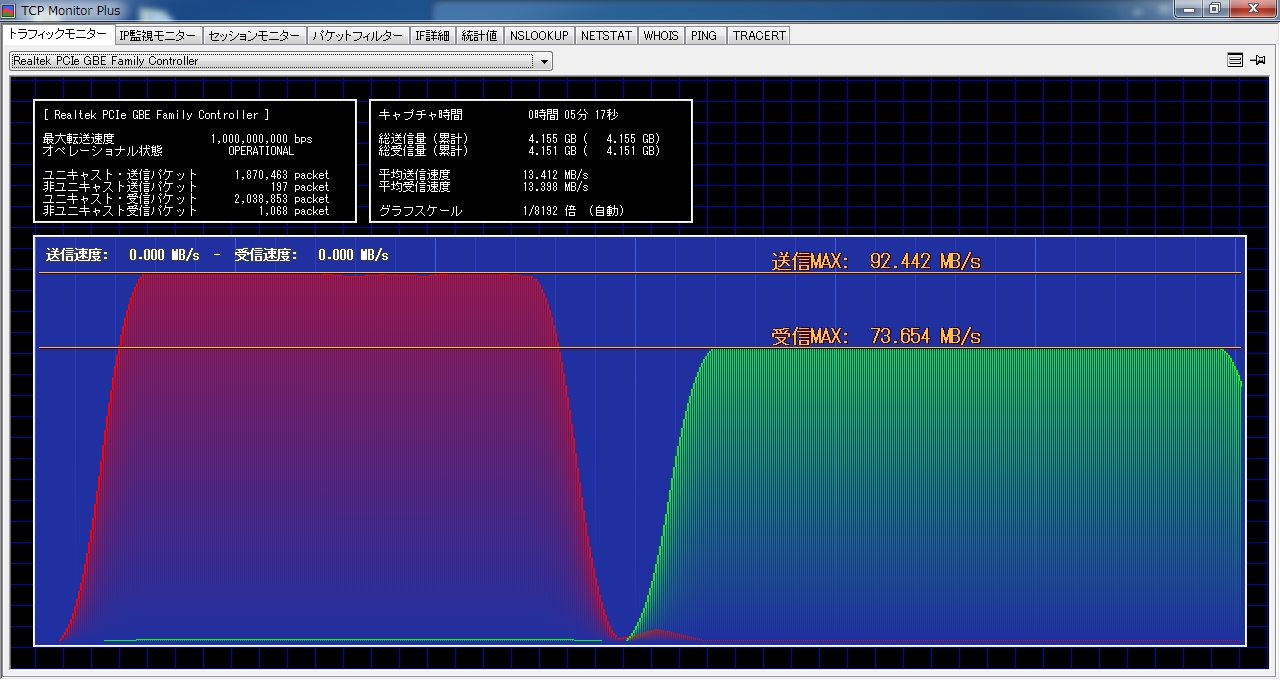Close the TCP Monitor Plus window

point(1253,9)
